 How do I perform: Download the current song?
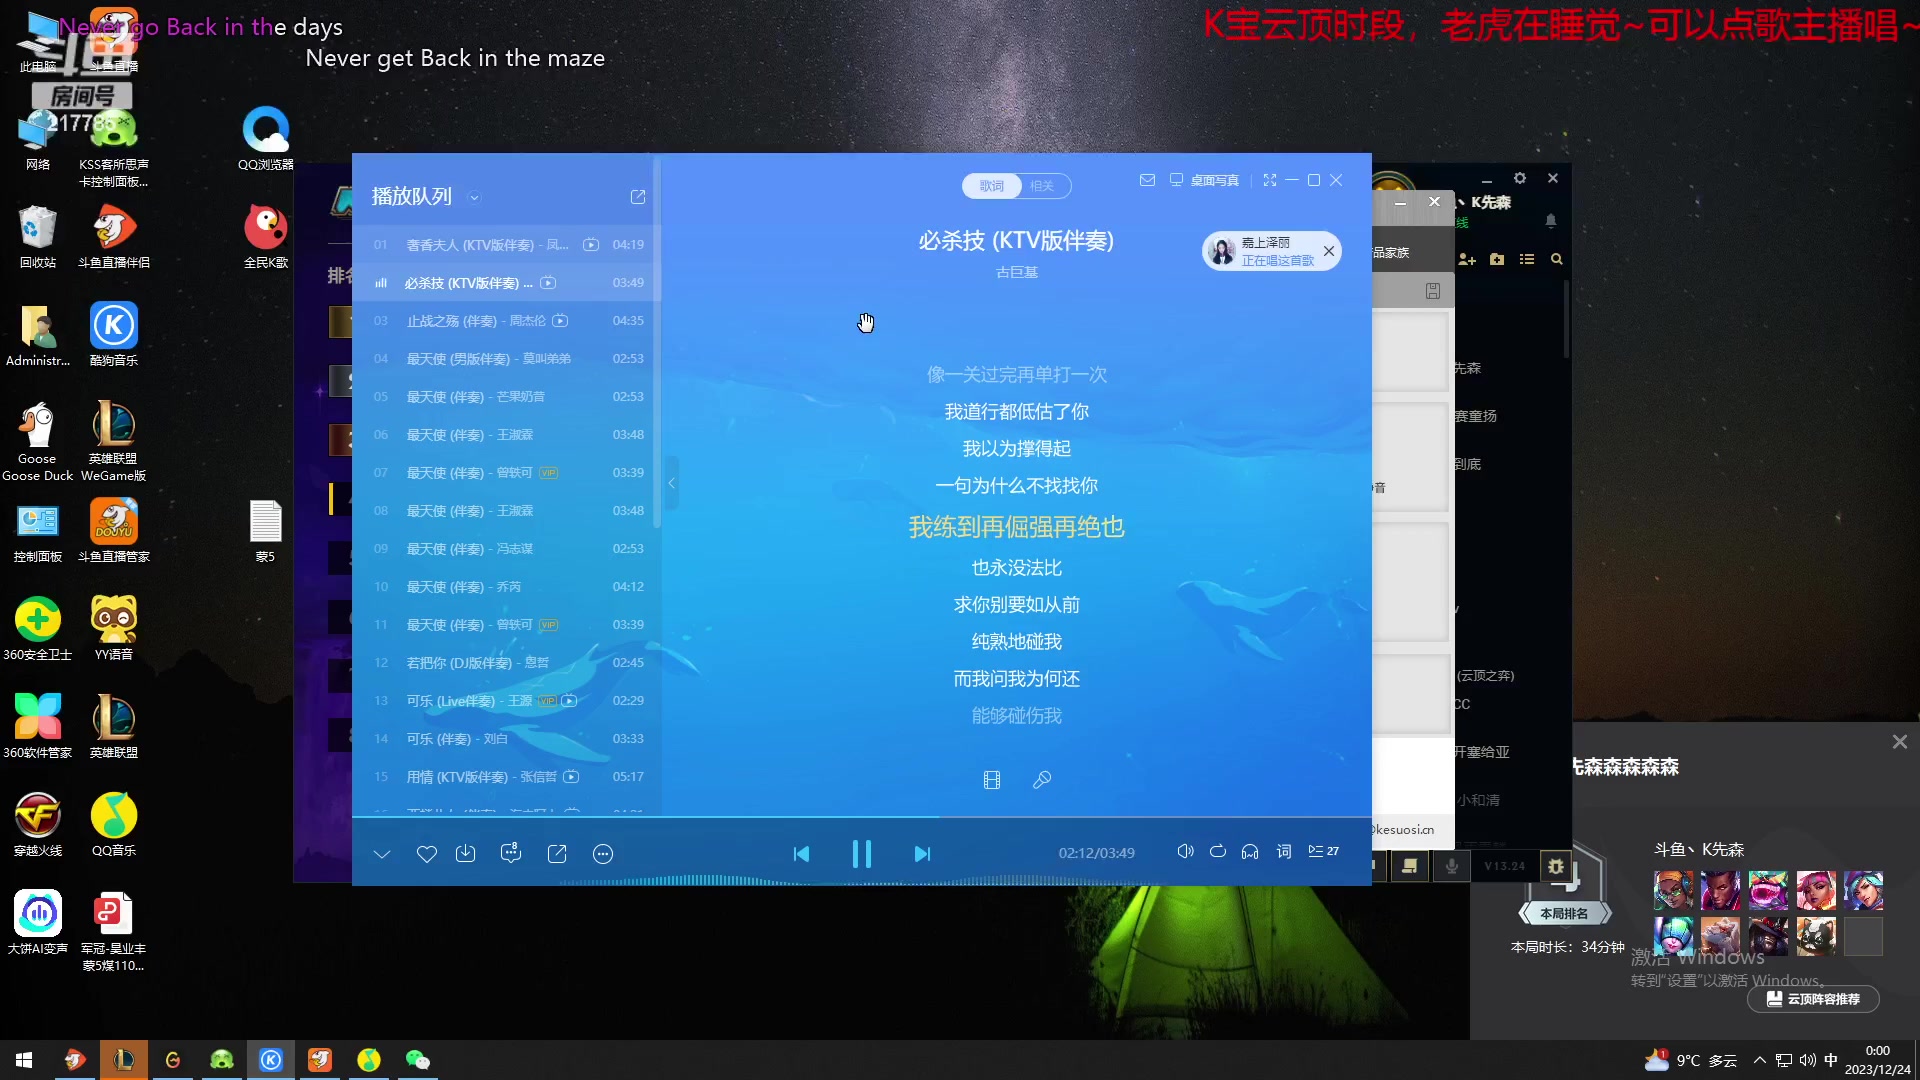(466, 854)
